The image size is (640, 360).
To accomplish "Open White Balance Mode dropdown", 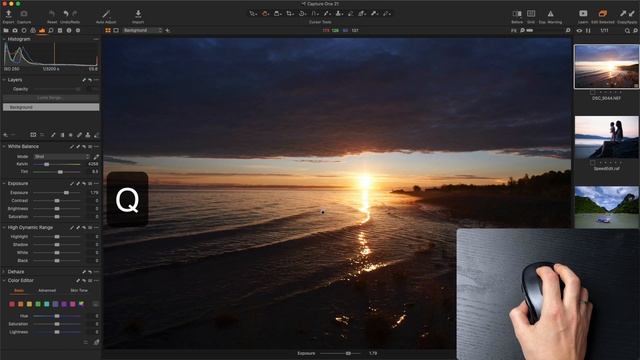I will (62, 157).
